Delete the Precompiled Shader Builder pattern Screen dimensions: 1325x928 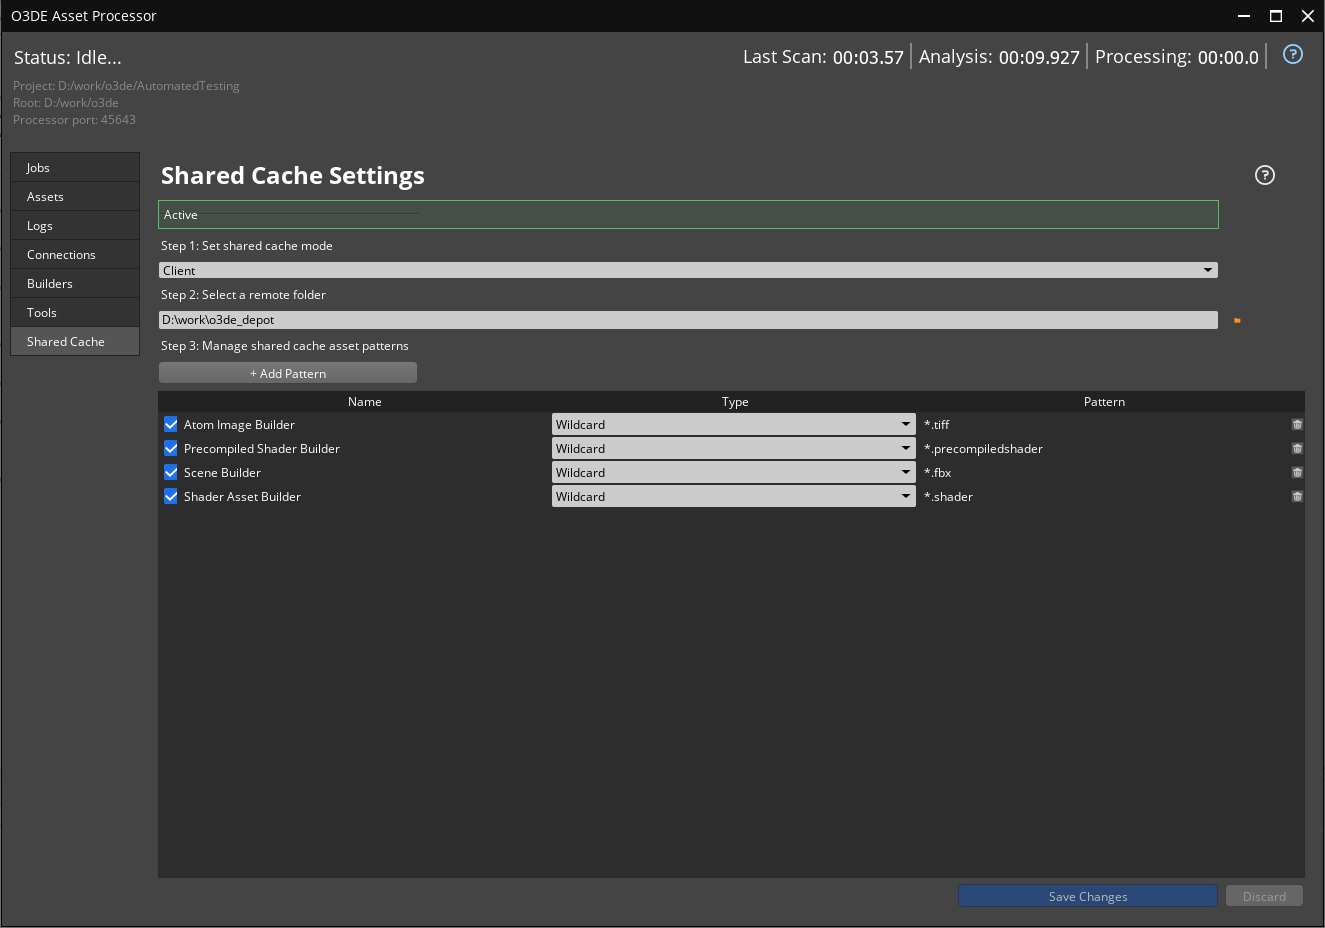(x=1297, y=448)
